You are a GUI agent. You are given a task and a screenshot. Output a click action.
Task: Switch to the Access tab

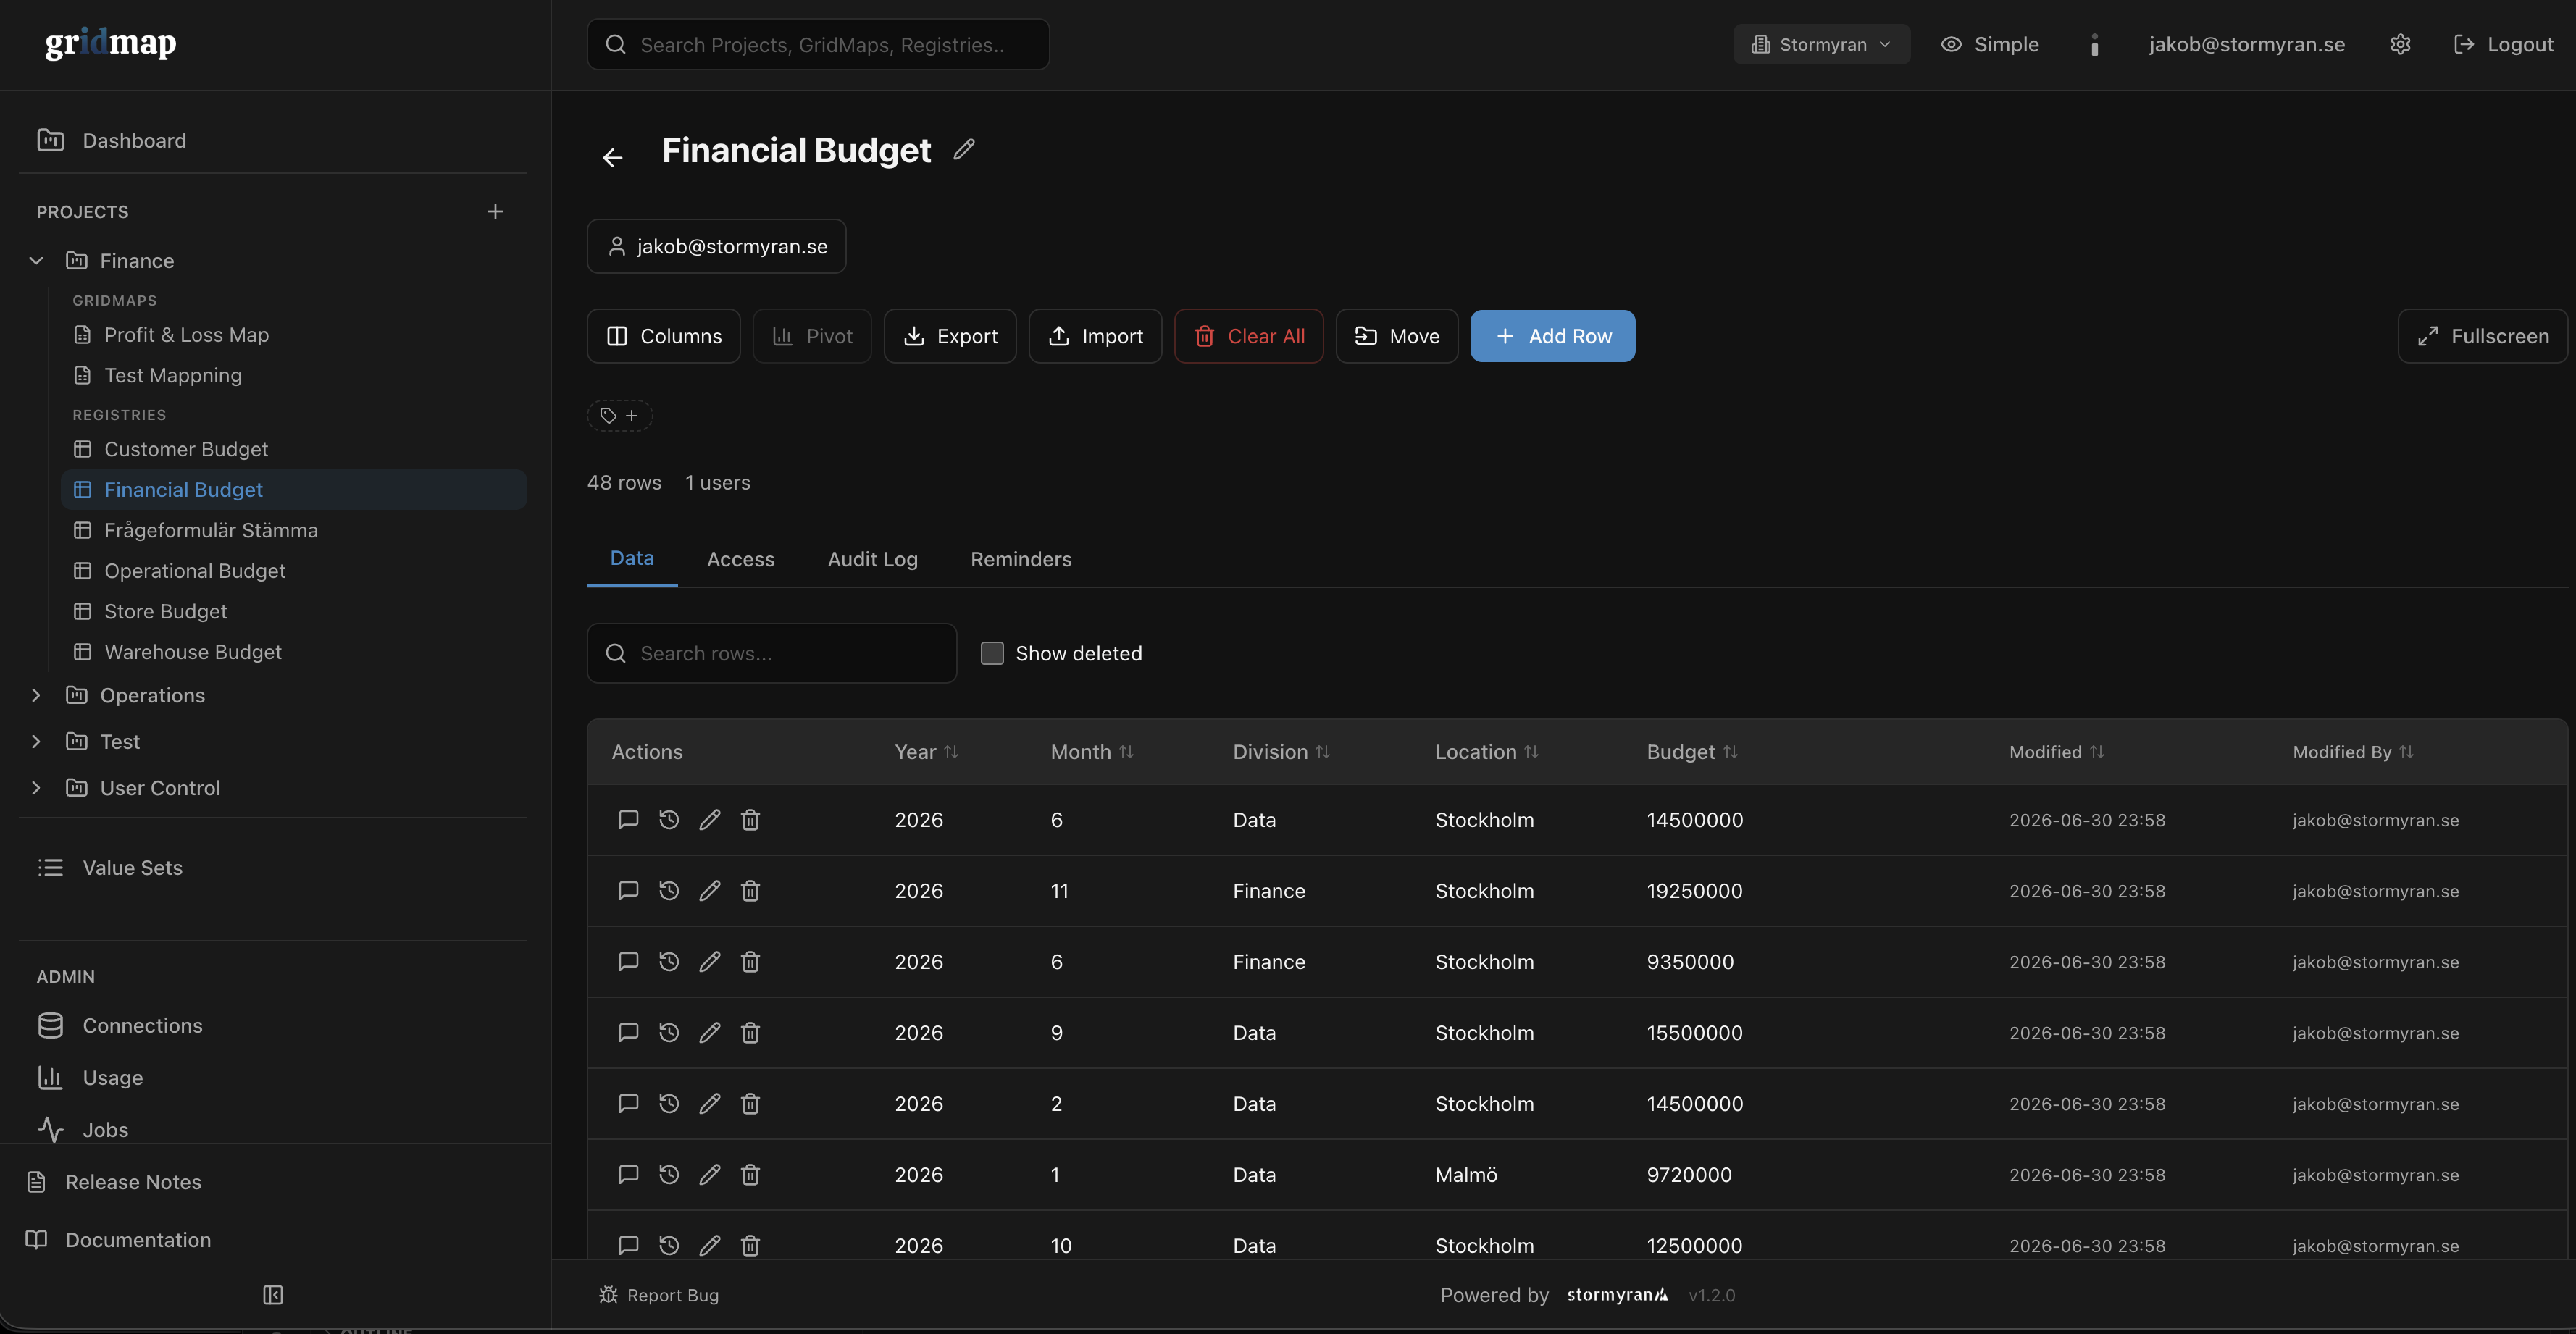click(x=741, y=559)
